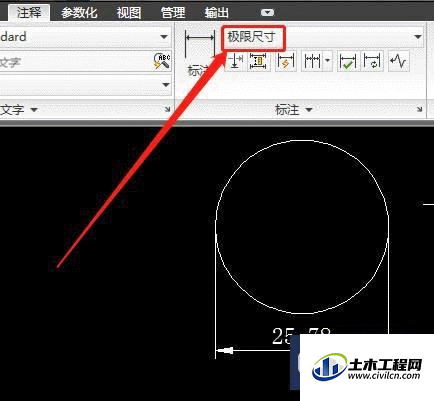Activate the Quick Dimension lightning icon
Image resolution: width=434 pixels, height=401 pixels.
pos(286,61)
